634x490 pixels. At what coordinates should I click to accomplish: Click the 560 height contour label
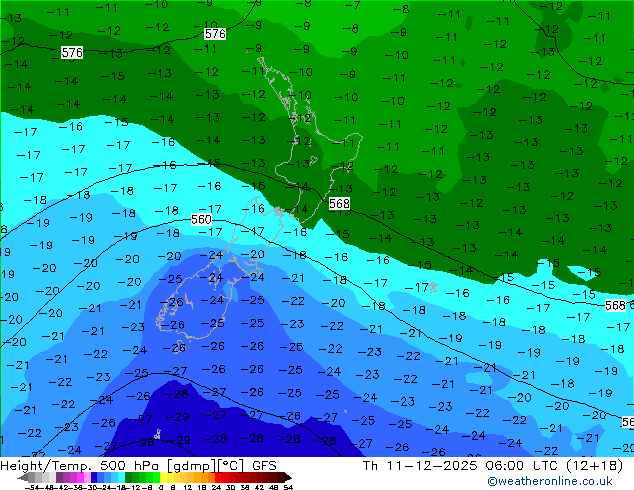coord(201,220)
